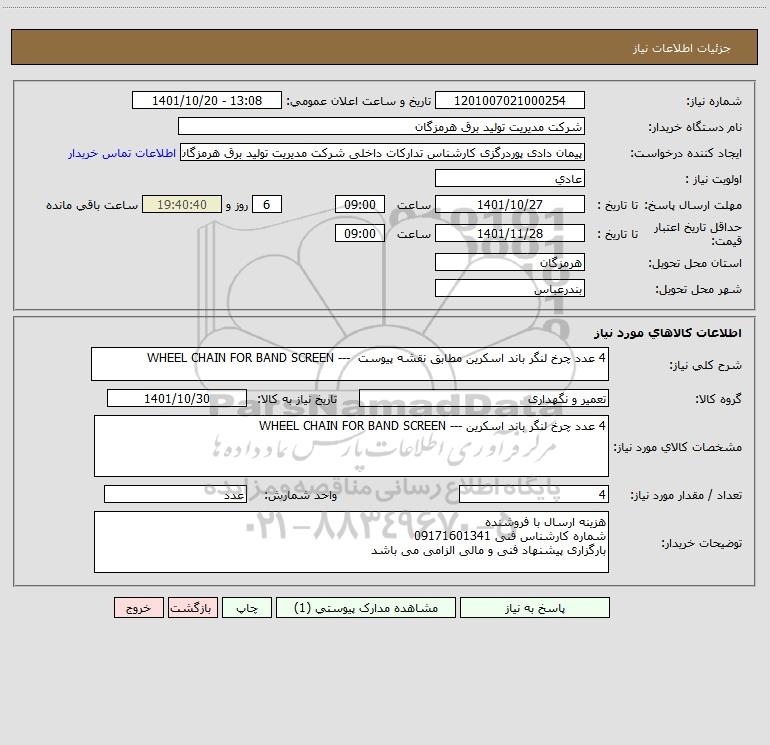Click the ساعت باقی مانده text
This screenshot has width=770, height=745.
coord(92,205)
